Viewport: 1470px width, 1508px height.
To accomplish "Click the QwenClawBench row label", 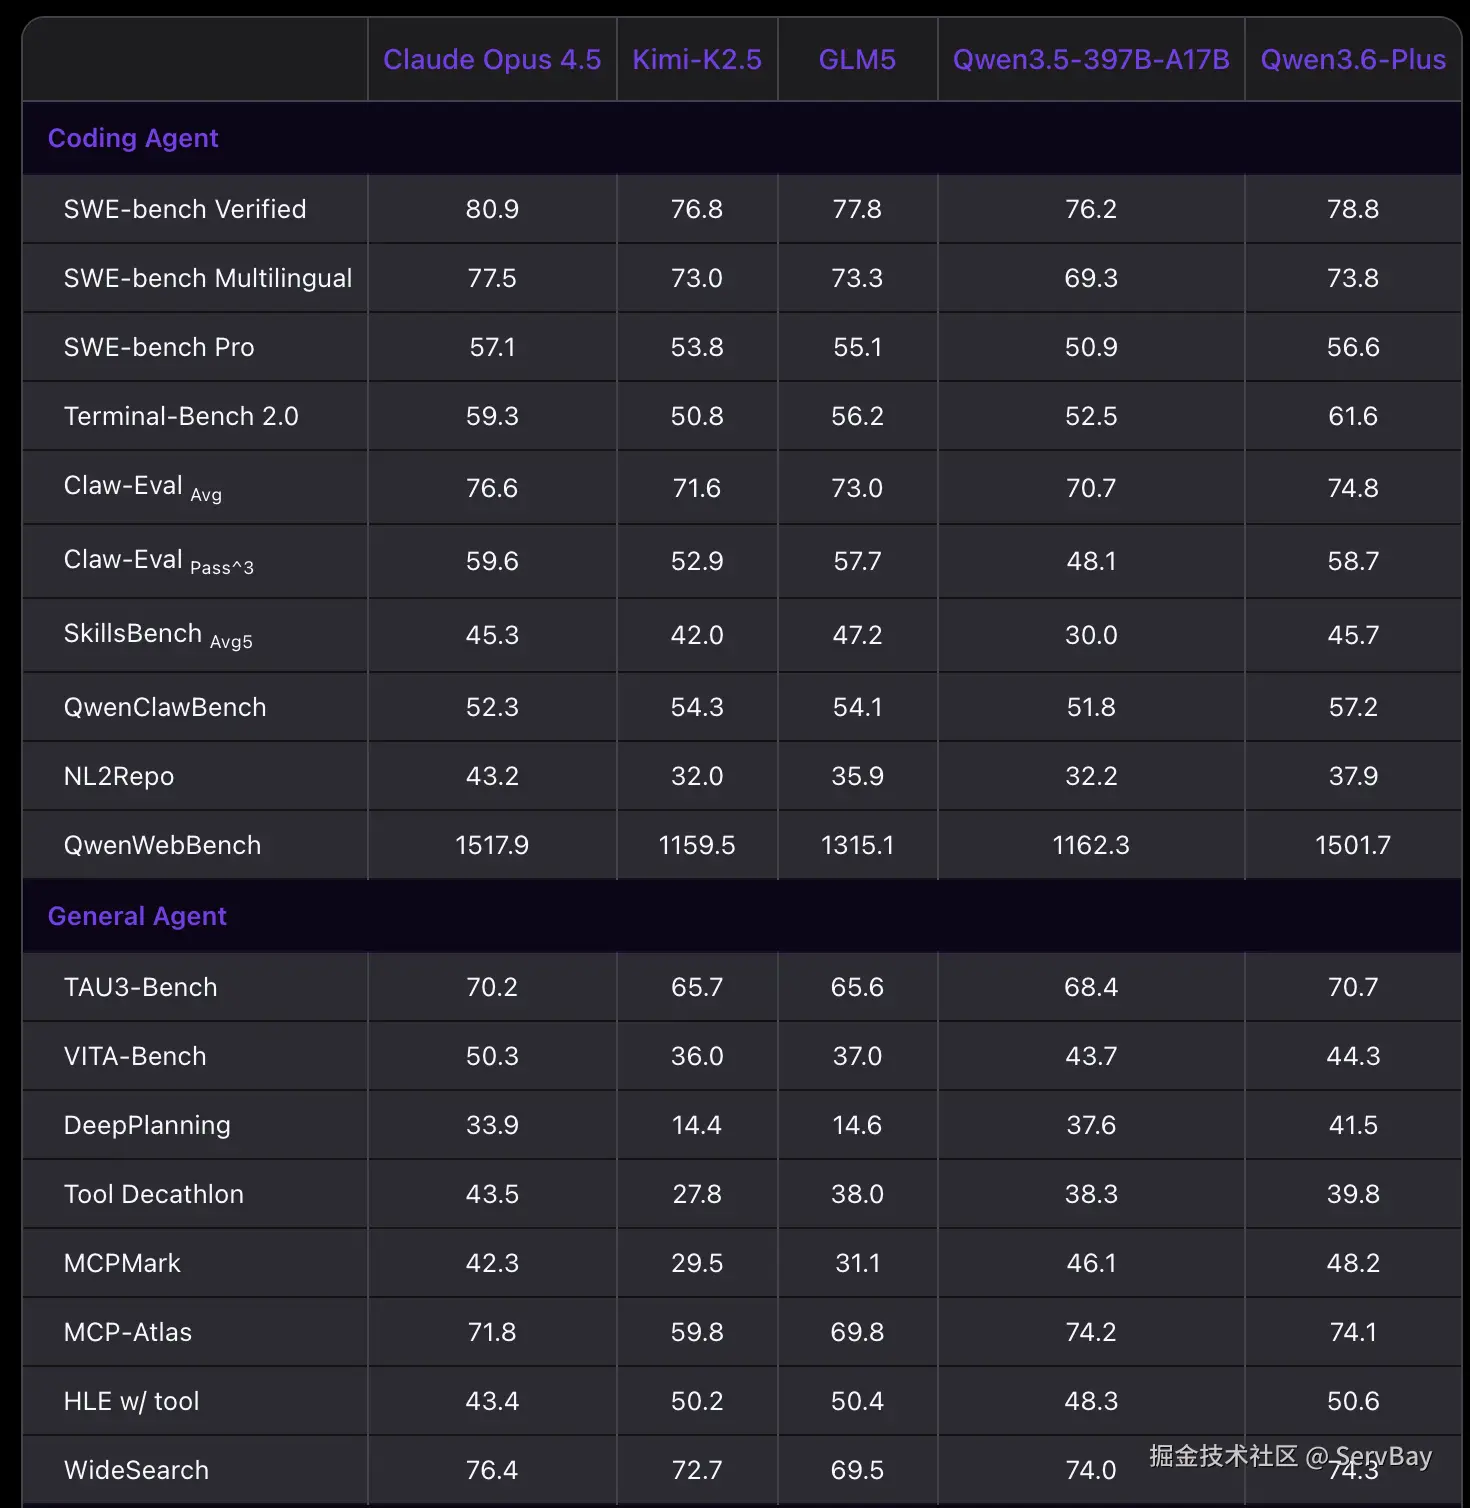I will click(x=165, y=707).
